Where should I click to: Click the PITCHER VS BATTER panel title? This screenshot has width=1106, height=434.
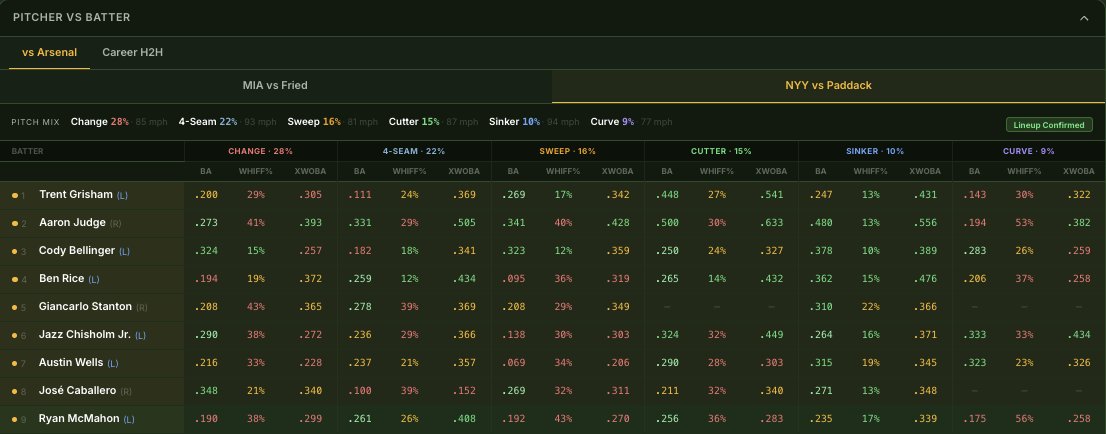72,18
